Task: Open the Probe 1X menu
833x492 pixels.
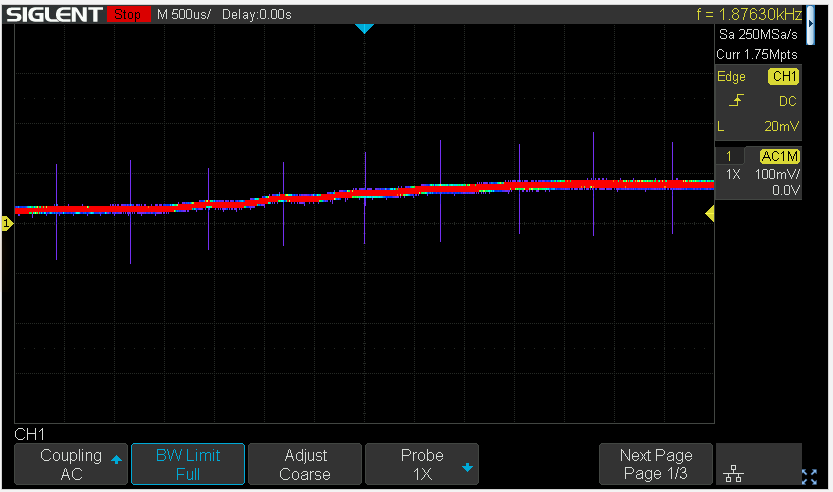Action: [x=422, y=464]
